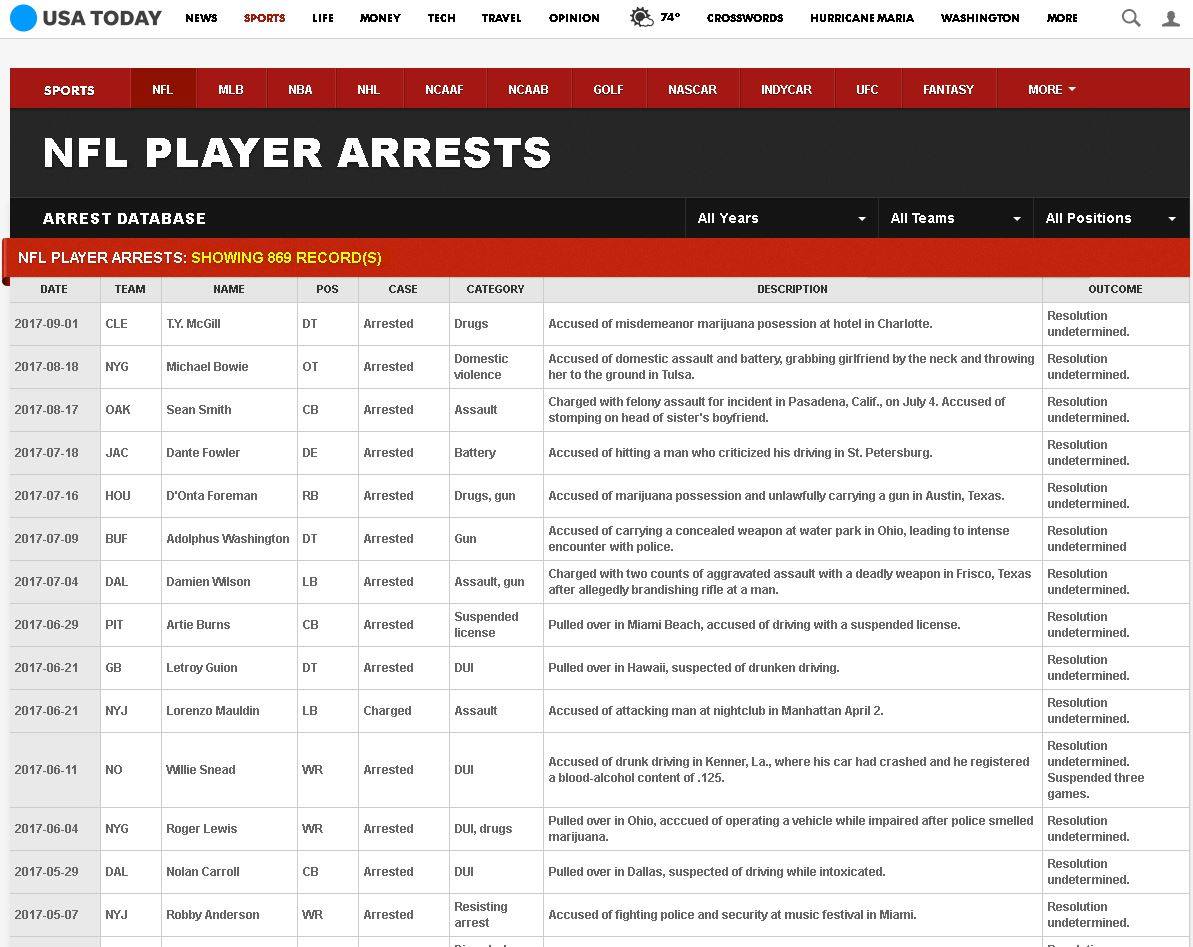Click the name Sean Smith

point(199,409)
